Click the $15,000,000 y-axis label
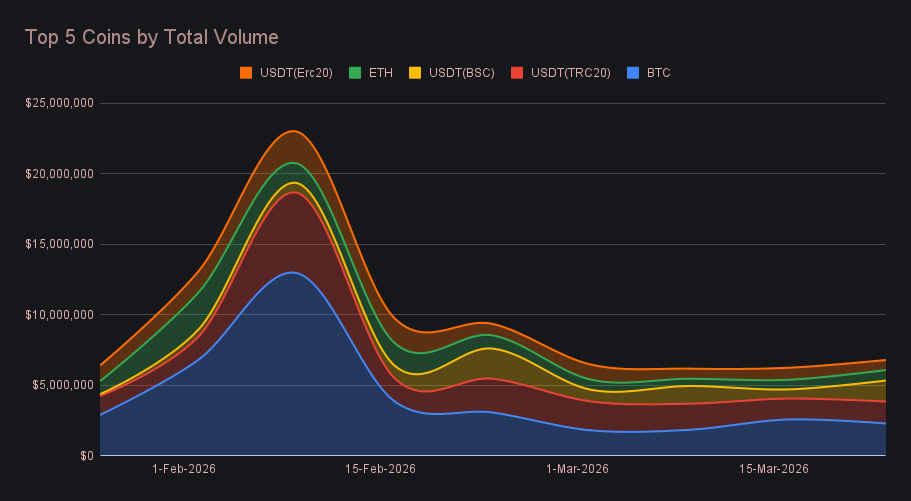Screen dimensions: 911x501 [x=60, y=244]
